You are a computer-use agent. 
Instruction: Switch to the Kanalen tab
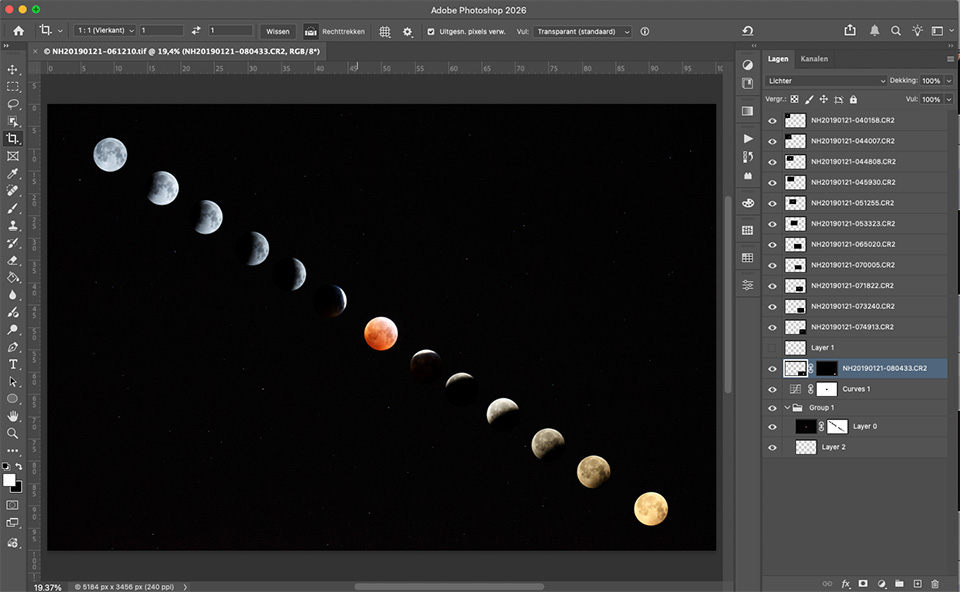[x=814, y=58]
